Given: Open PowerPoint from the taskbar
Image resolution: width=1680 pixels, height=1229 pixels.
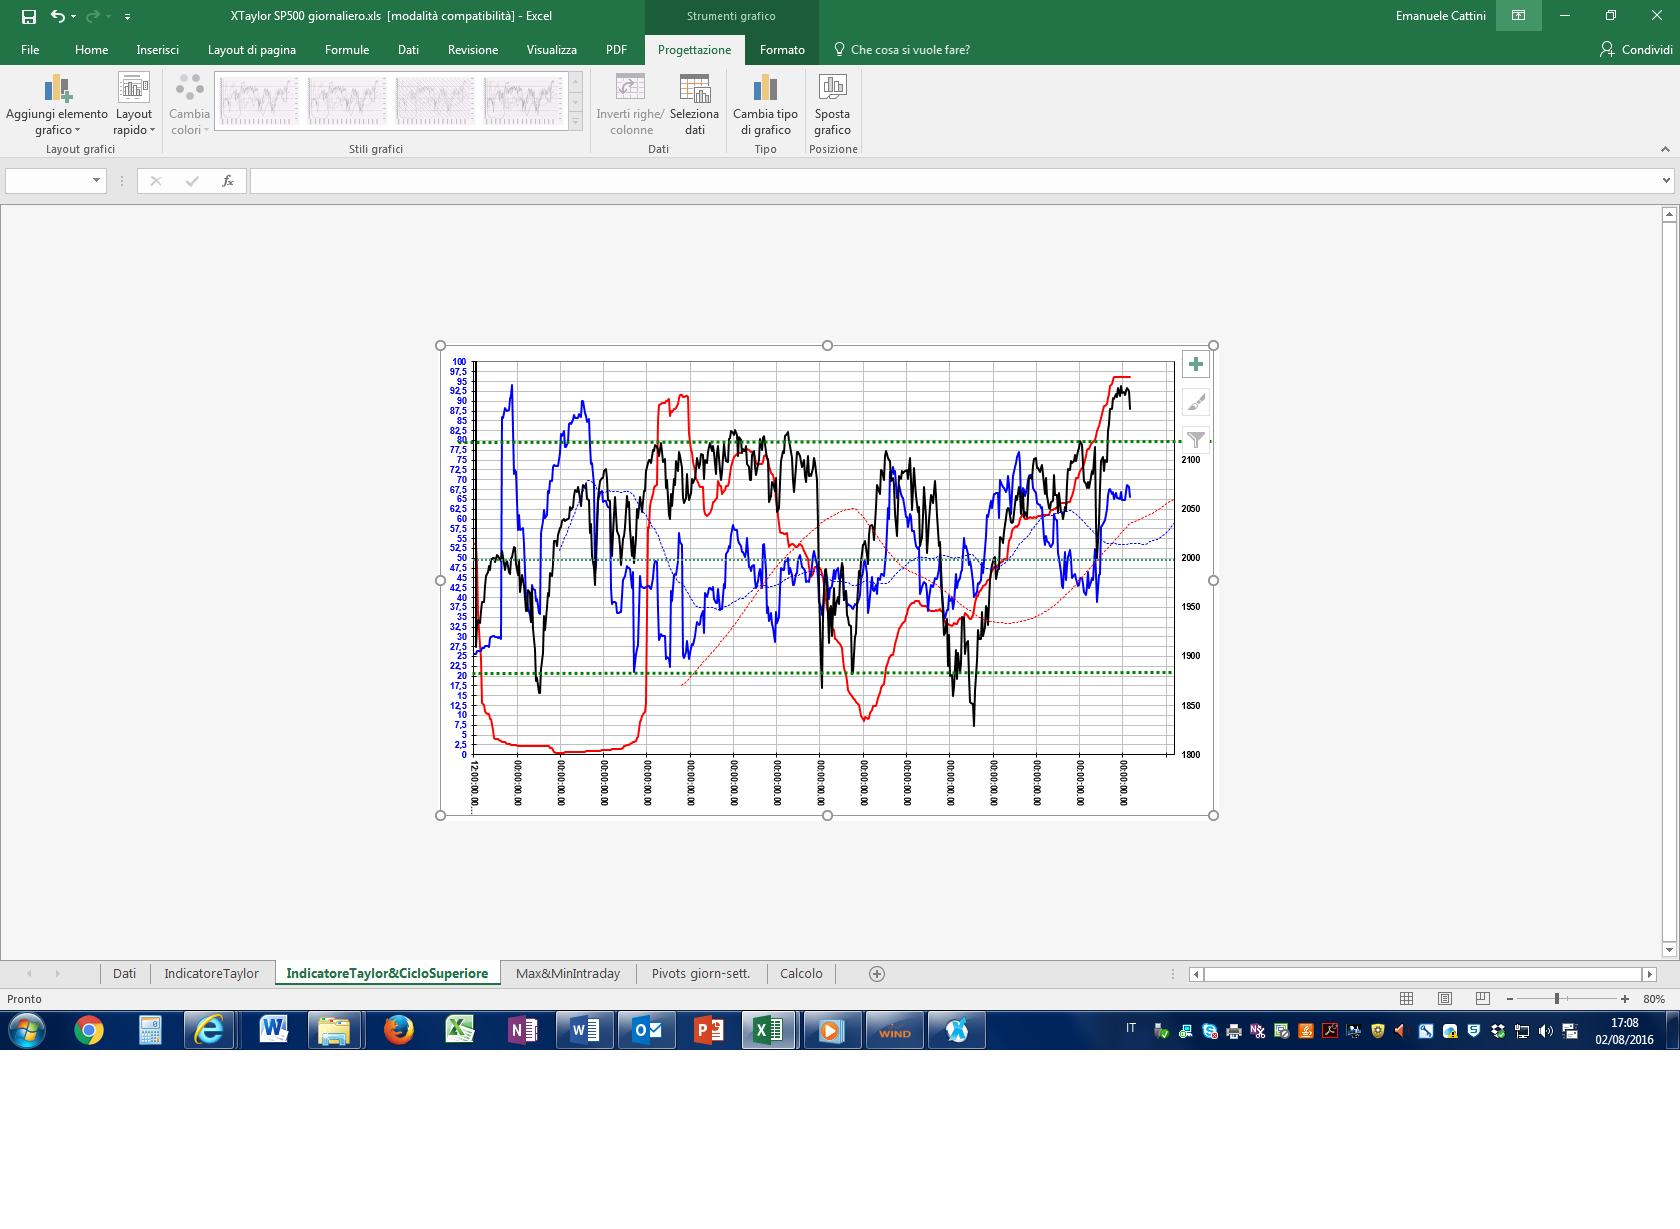Looking at the screenshot, I should click(708, 1030).
